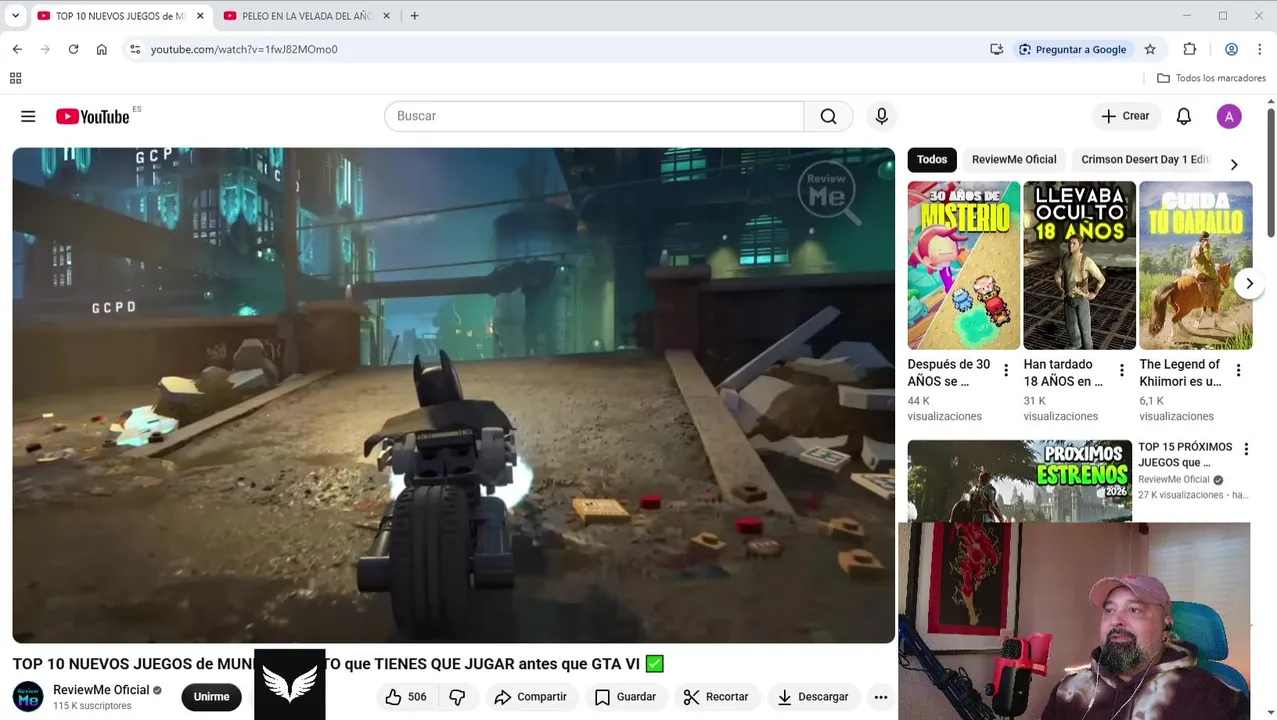Start voice search with microphone icon
1277x720 pixels.
pos(881,116)
